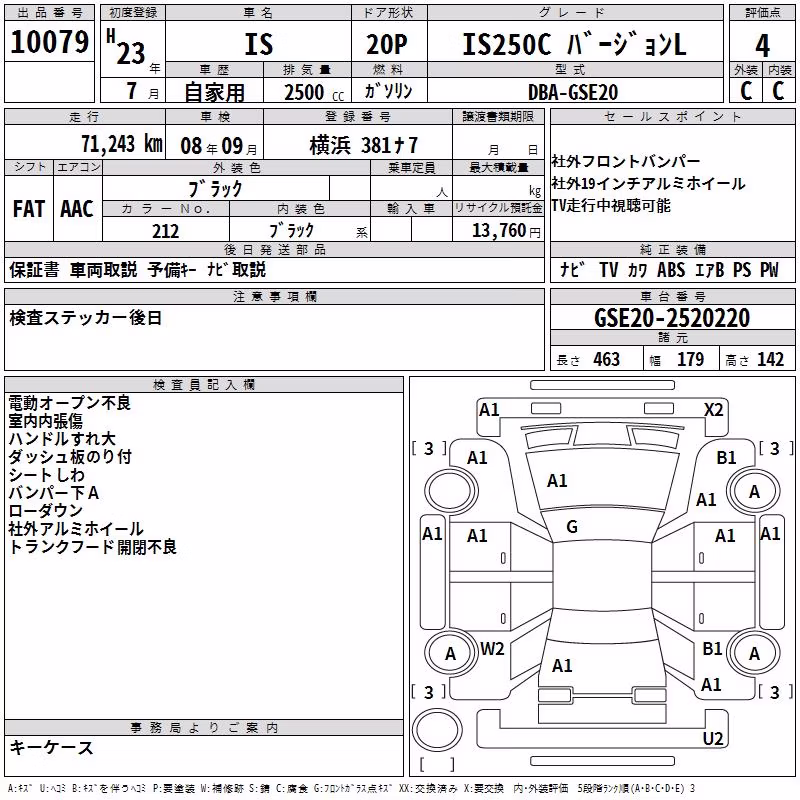Click inspector note ハンドルすれ大
This screenshot has width=800, height=800.
[62, 439]
